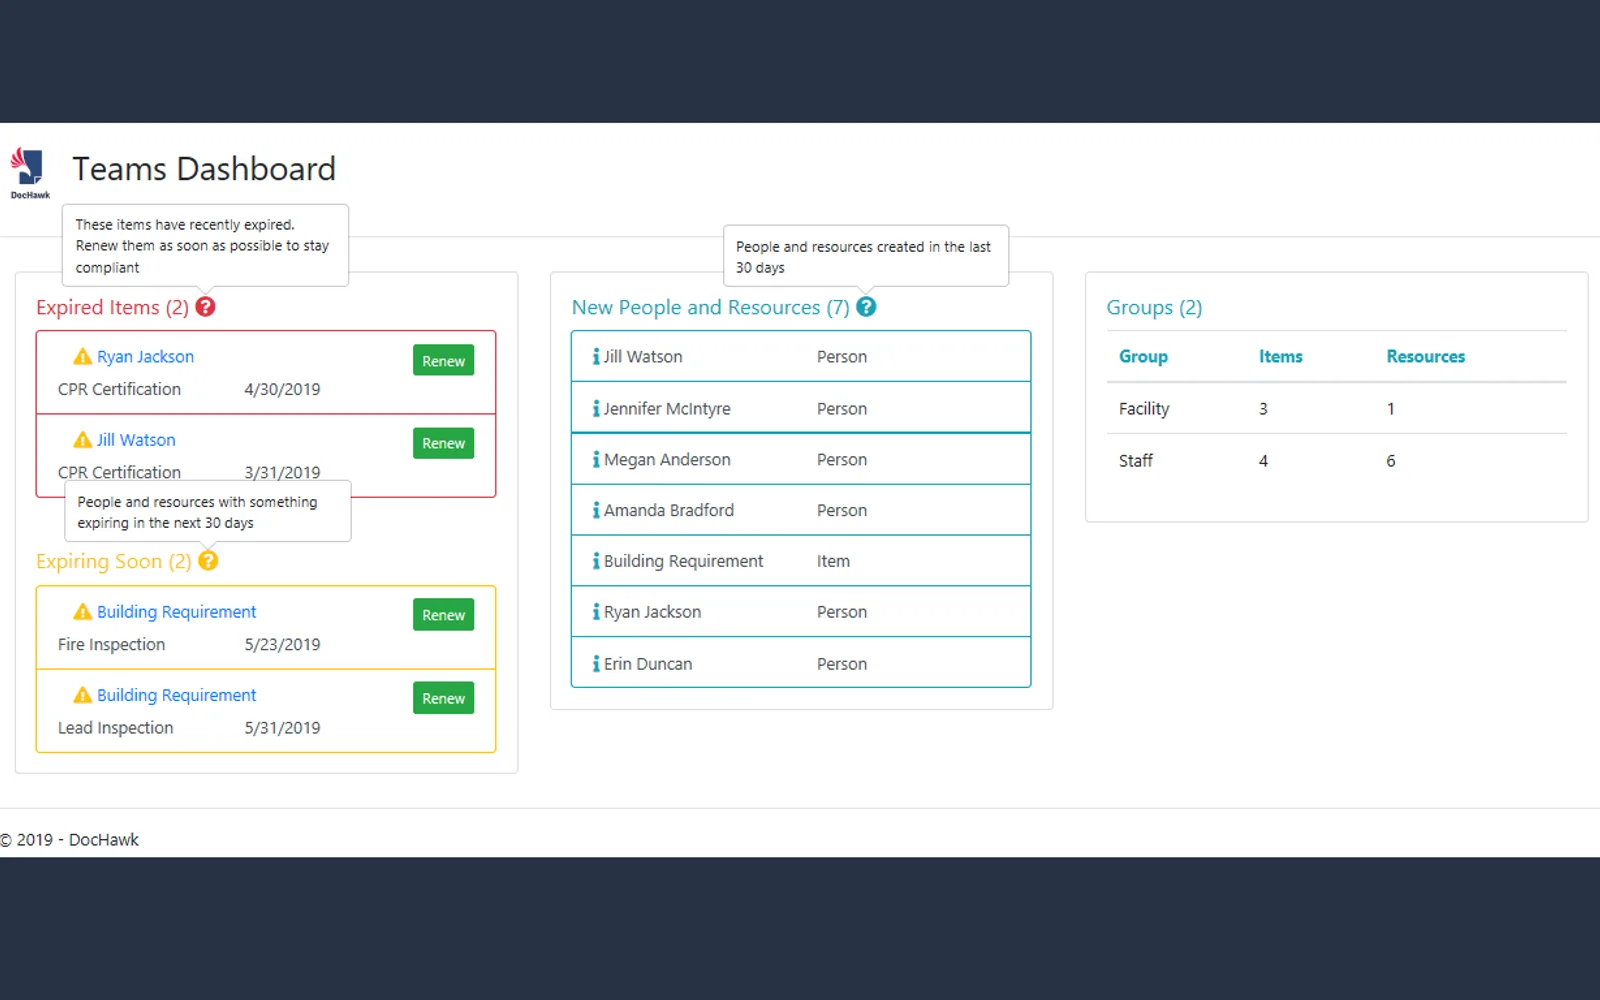The width and height of the screenshot is (1600, 1000).
Task: Click the 5/23/2019 expiration date
Action: click(282, 645)
